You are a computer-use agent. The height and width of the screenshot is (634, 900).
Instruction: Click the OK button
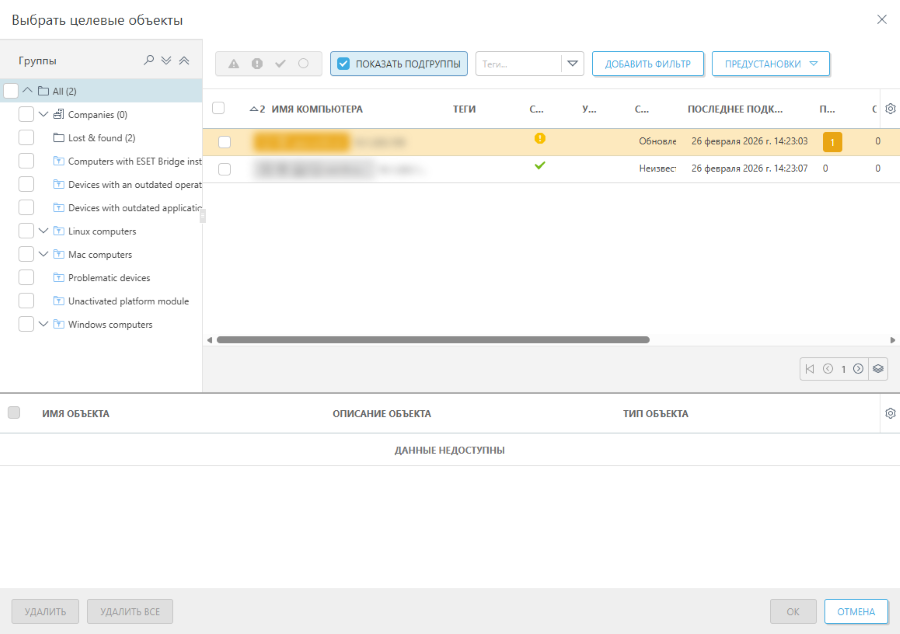(793, 612)
